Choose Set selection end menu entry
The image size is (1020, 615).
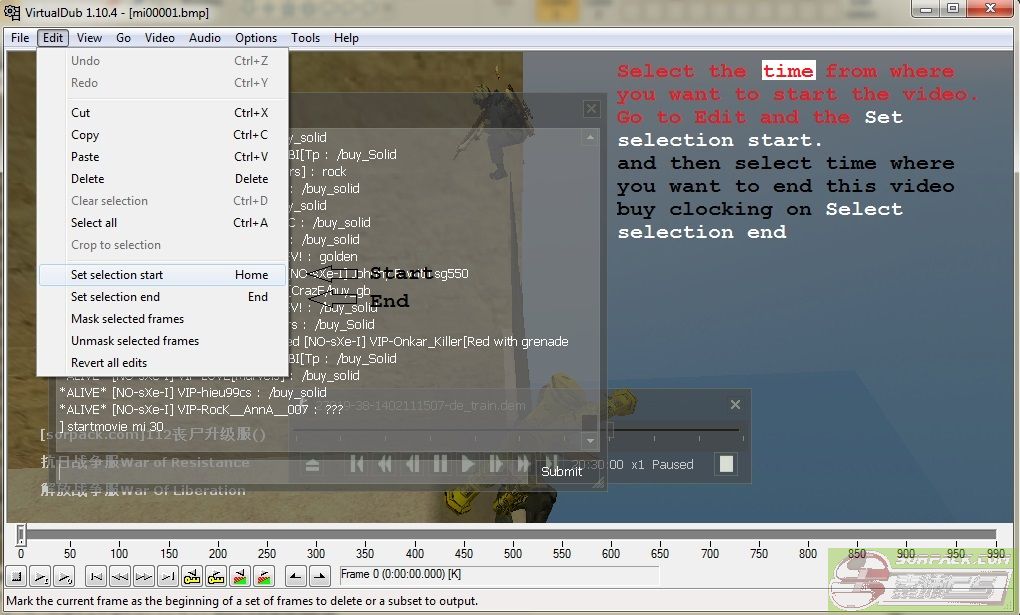click(x=115, y=297)
